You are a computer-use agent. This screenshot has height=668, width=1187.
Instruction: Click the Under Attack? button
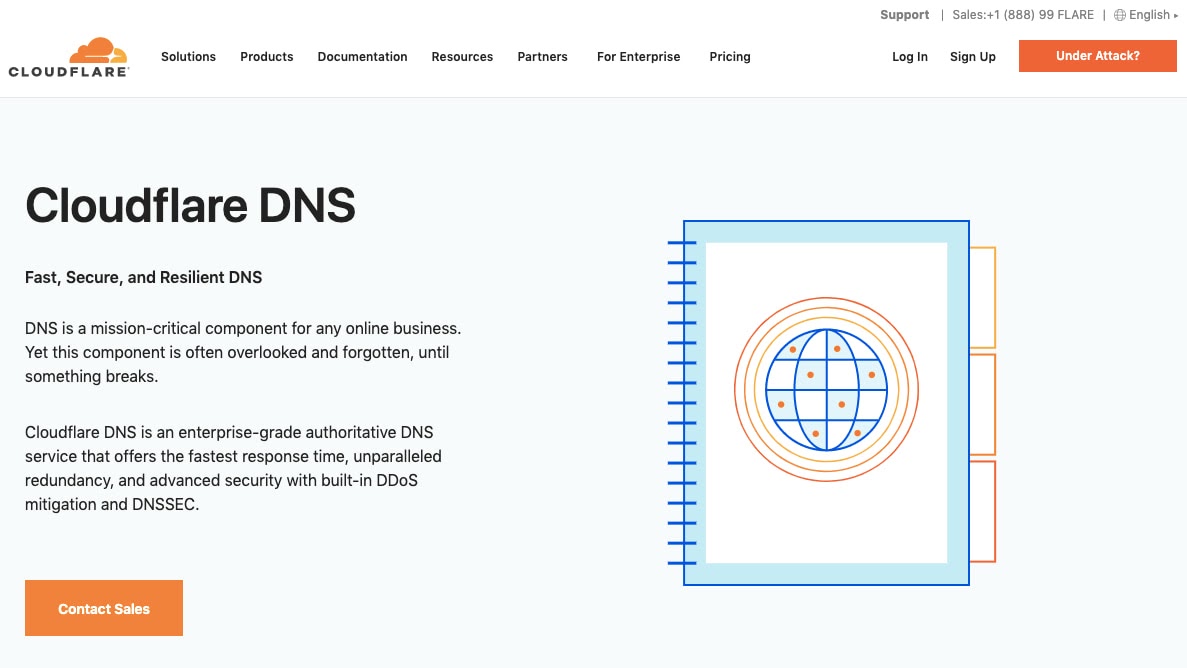point(1097,56)
